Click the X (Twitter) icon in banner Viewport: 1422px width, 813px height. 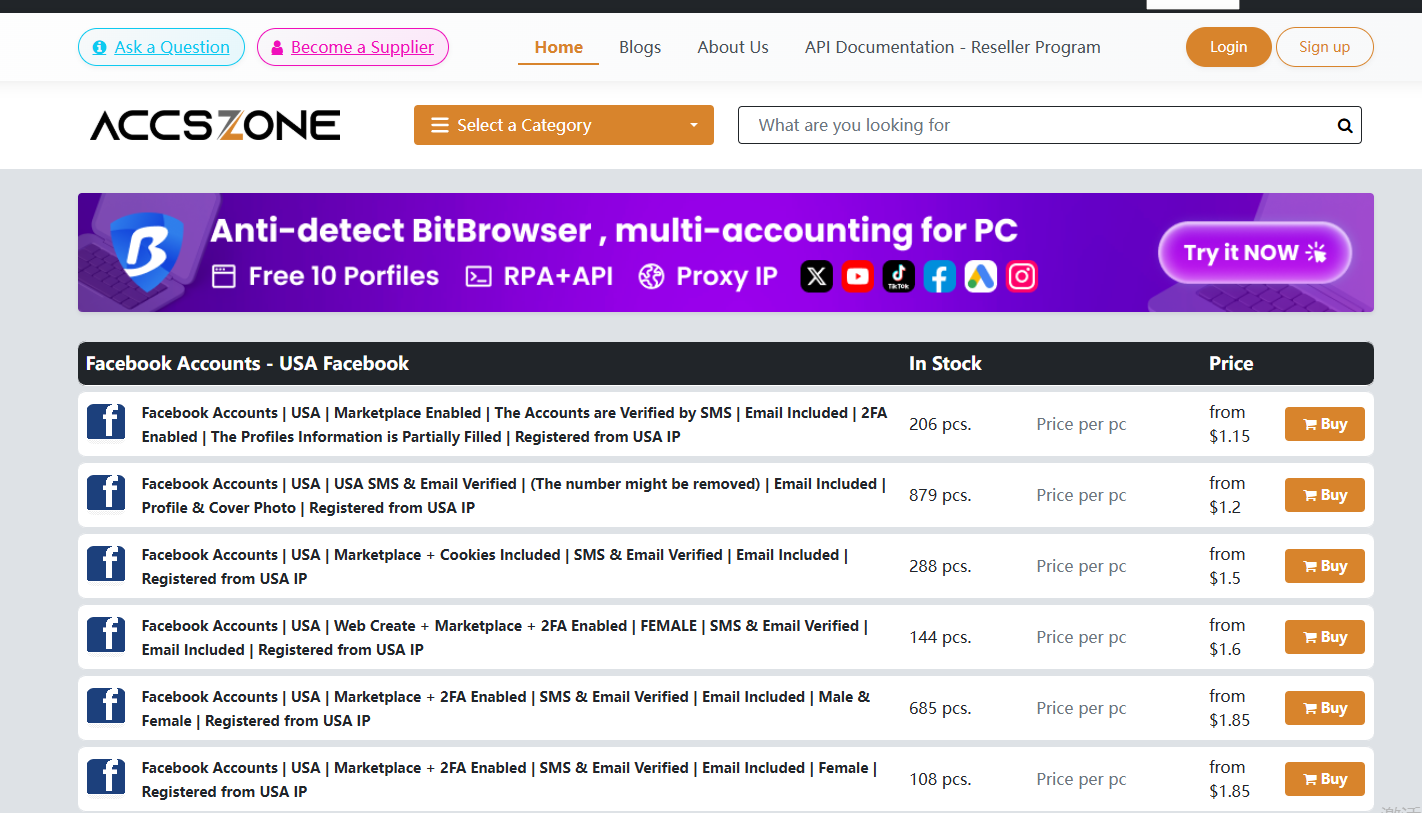[817, 276]
